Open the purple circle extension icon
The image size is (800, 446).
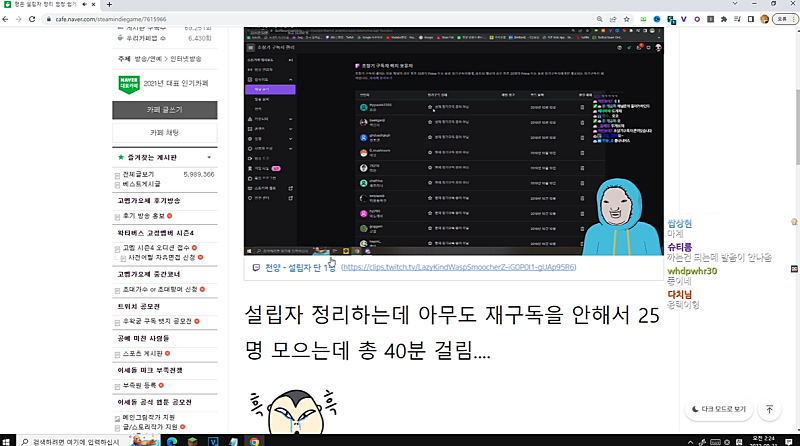(697, 19)
